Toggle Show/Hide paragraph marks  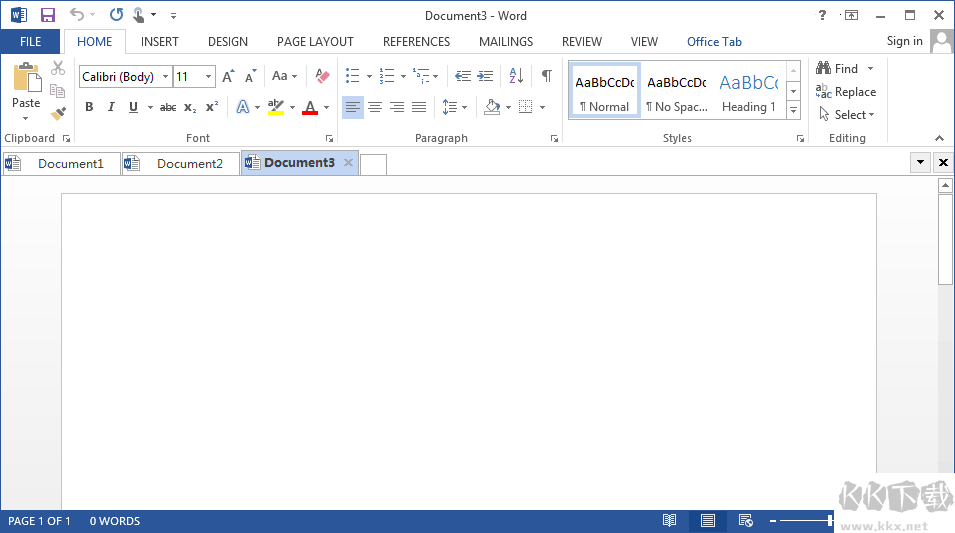click(x=546, y=76)
